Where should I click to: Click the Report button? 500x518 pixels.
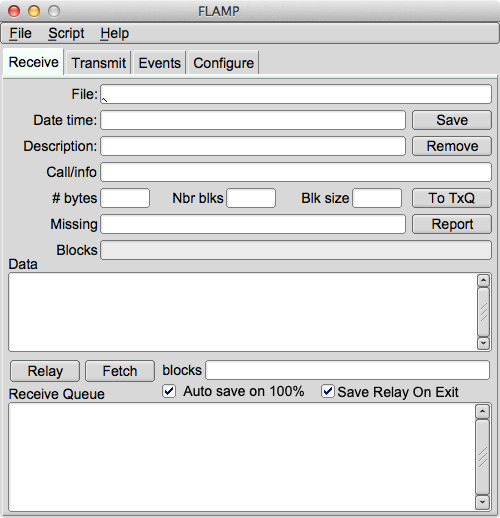[452, 224]
